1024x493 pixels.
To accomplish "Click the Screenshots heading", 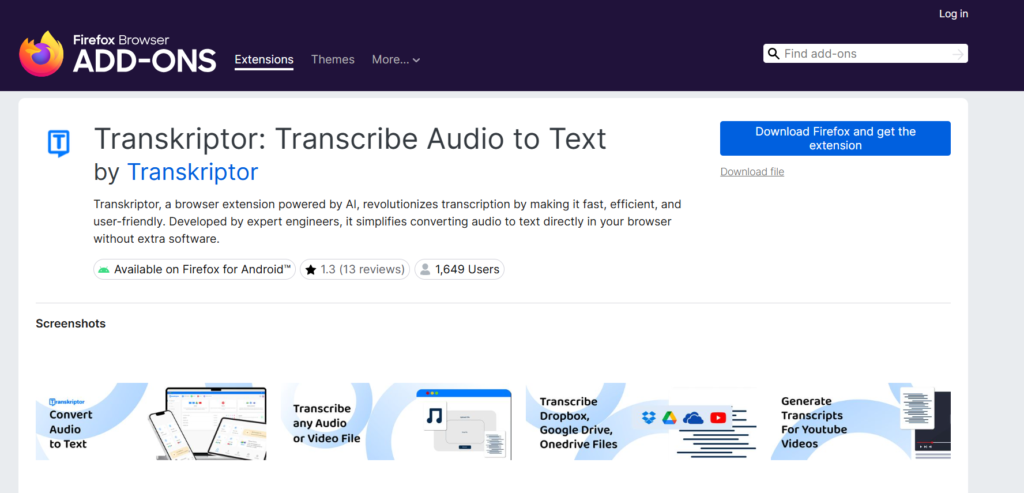I will [71, 323].
